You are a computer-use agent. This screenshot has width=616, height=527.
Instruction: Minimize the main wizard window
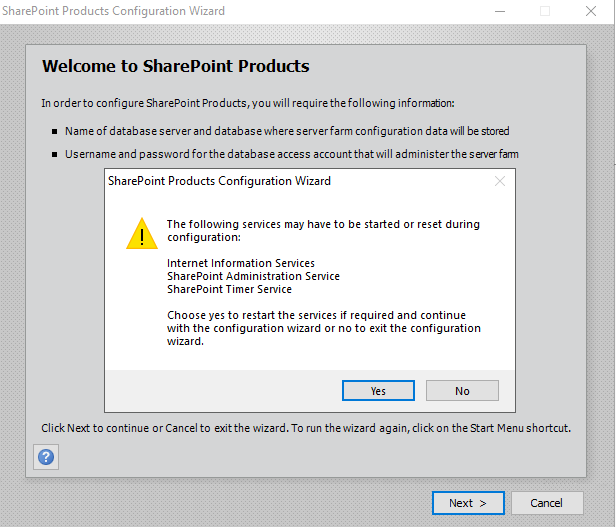(499, 11)
